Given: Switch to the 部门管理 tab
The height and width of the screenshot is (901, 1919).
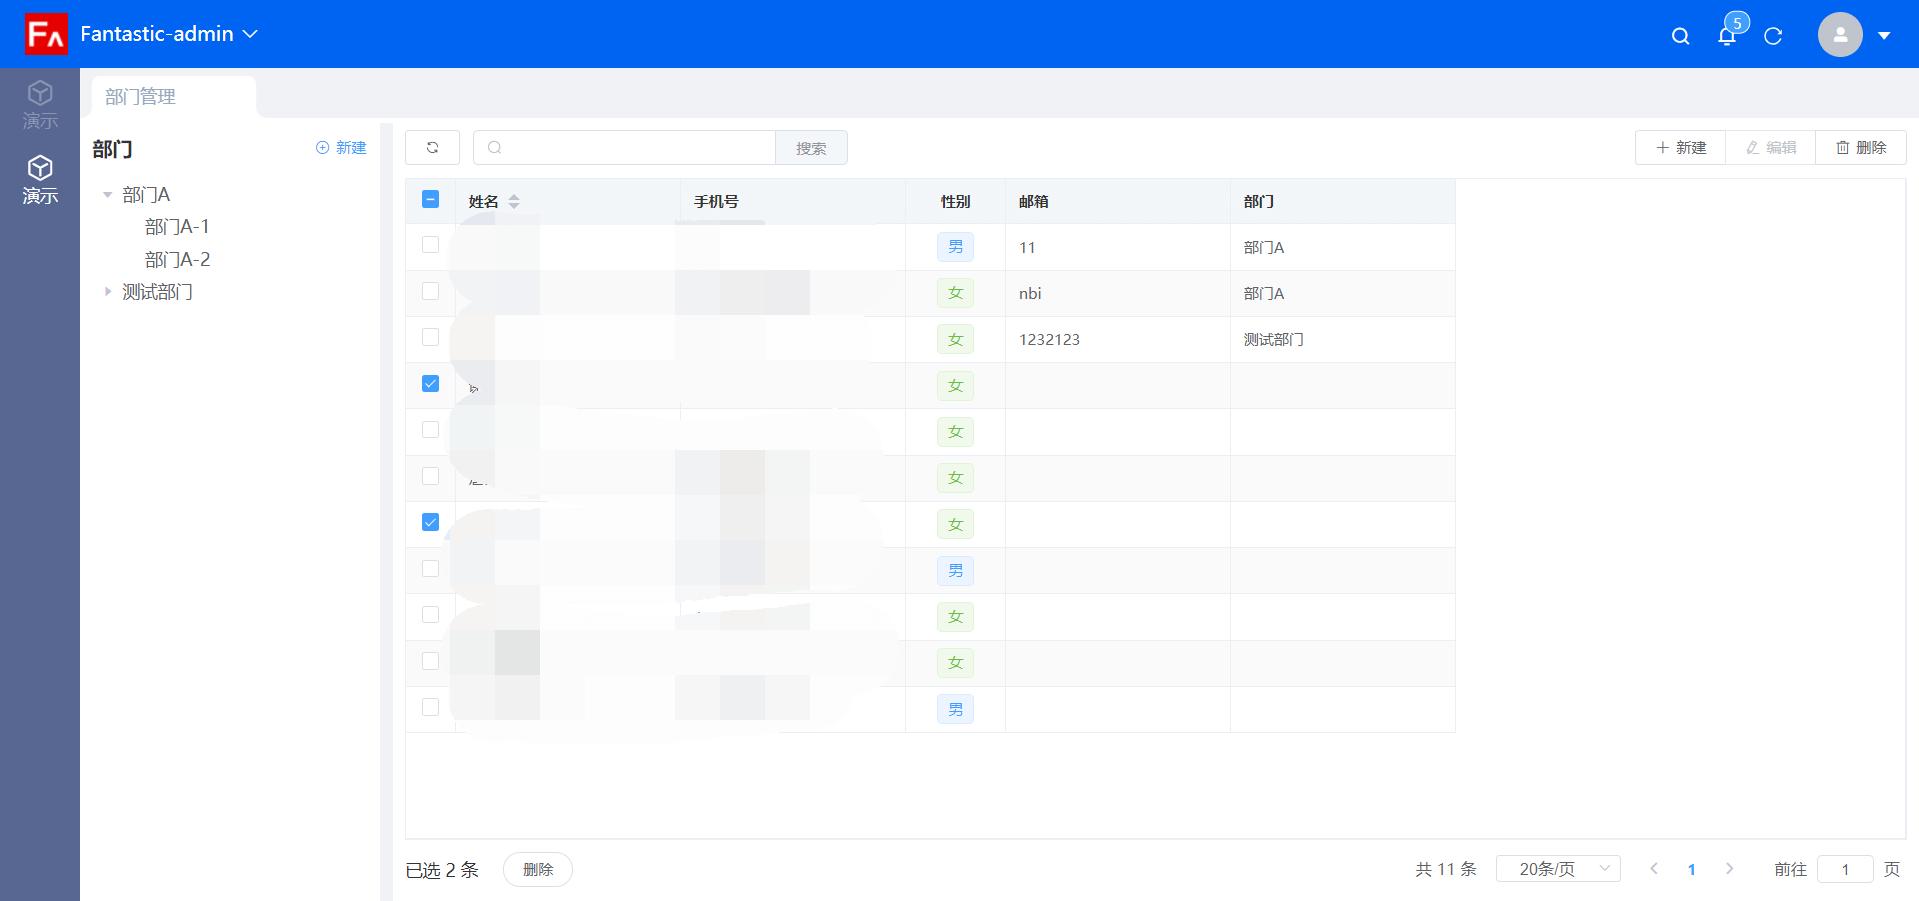Looking at the screenshot, I should (141, 97).
